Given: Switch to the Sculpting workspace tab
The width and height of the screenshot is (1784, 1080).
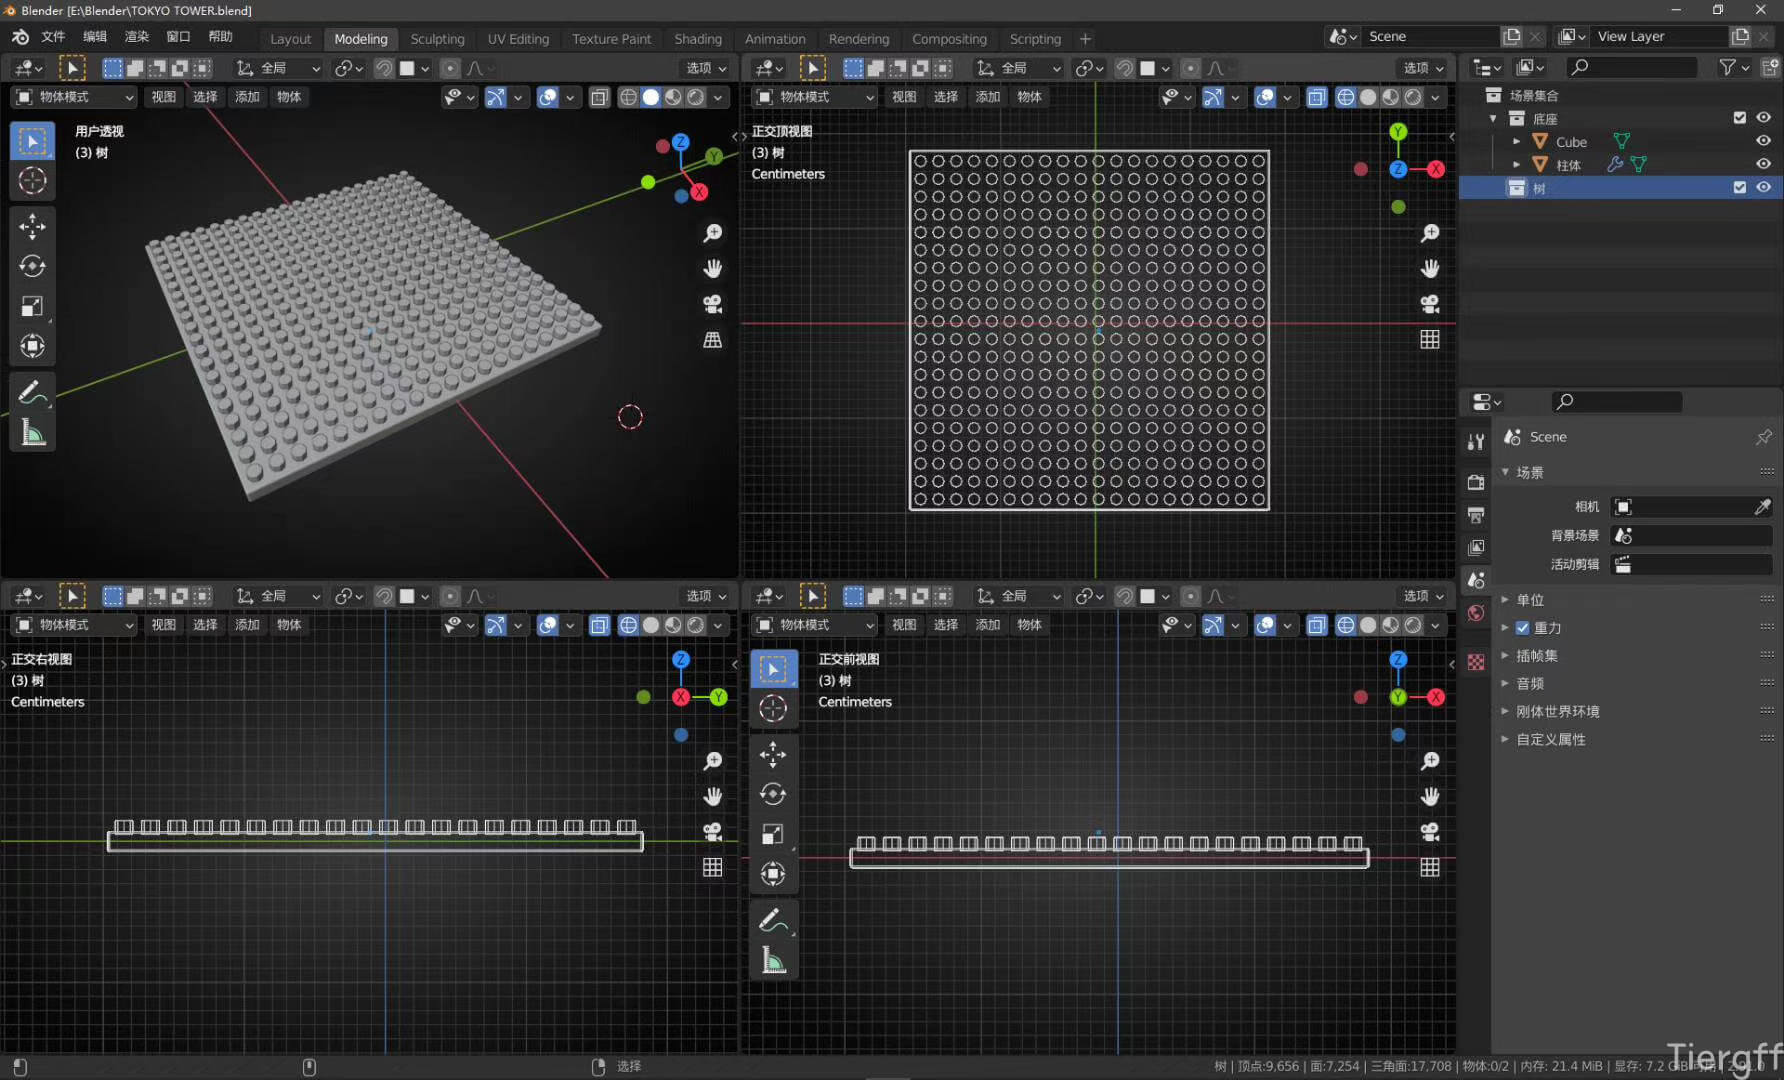Looking at the screenshot, I should [437, 39].
